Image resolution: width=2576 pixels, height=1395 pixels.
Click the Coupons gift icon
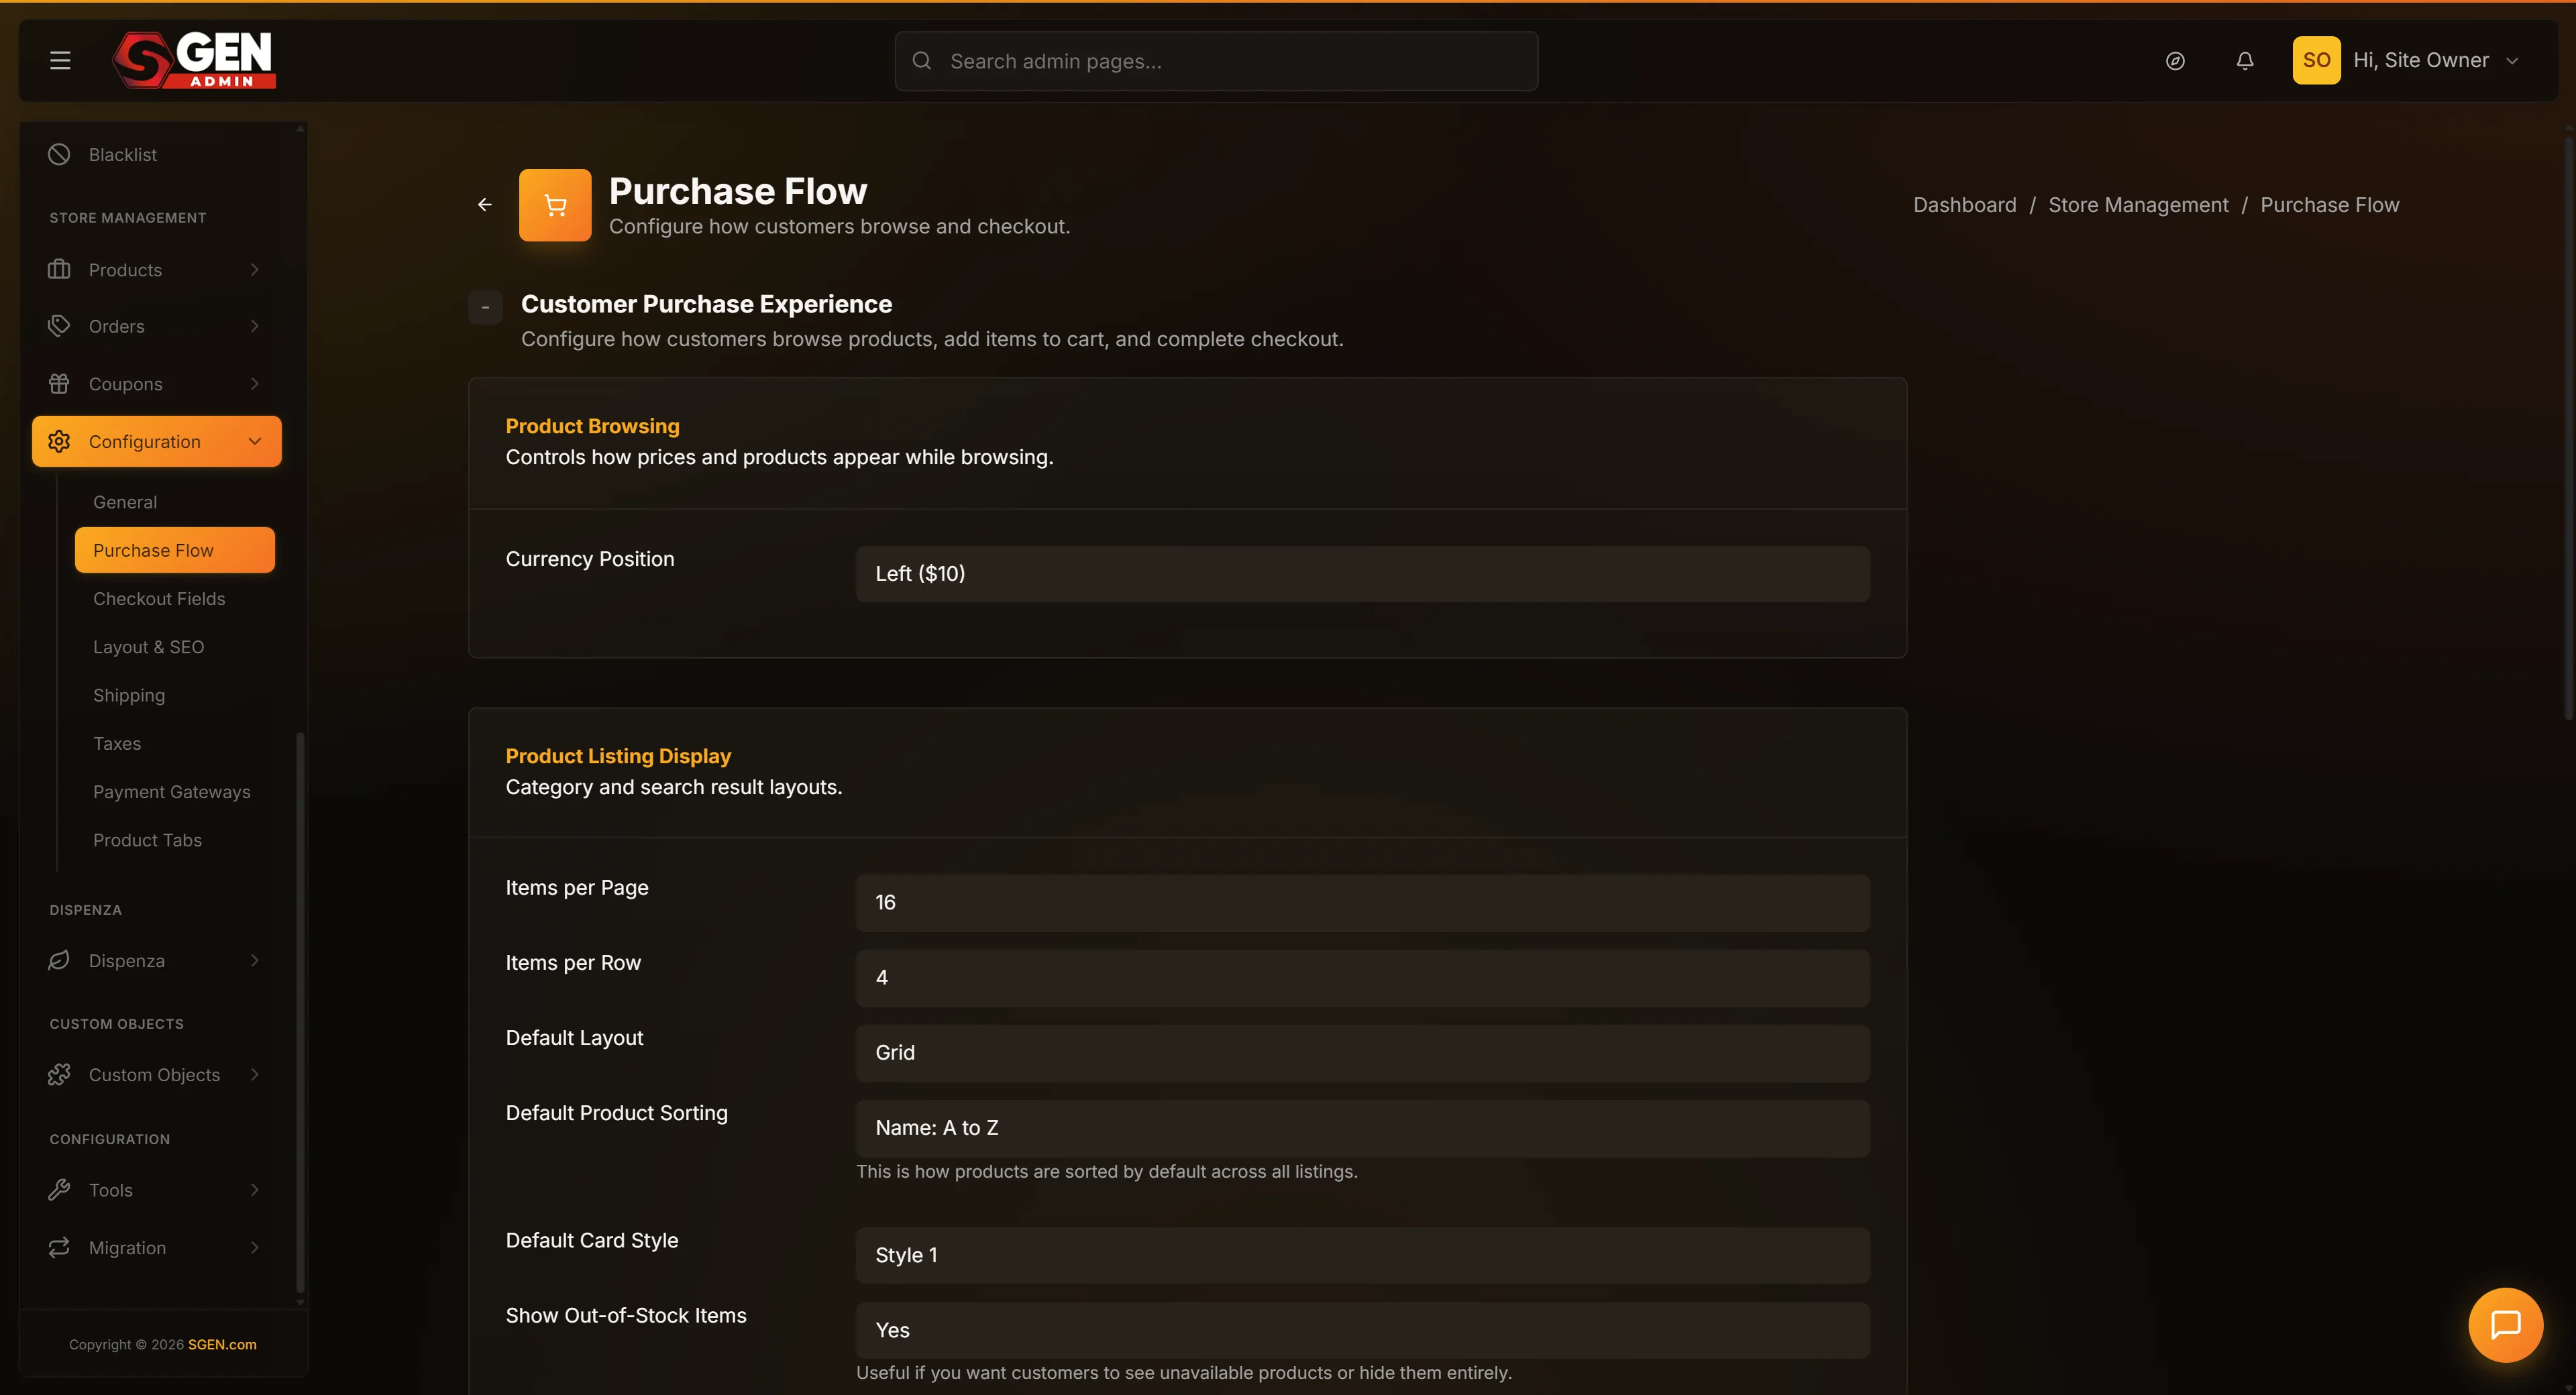pyautogui.click(x=59, y=384)
